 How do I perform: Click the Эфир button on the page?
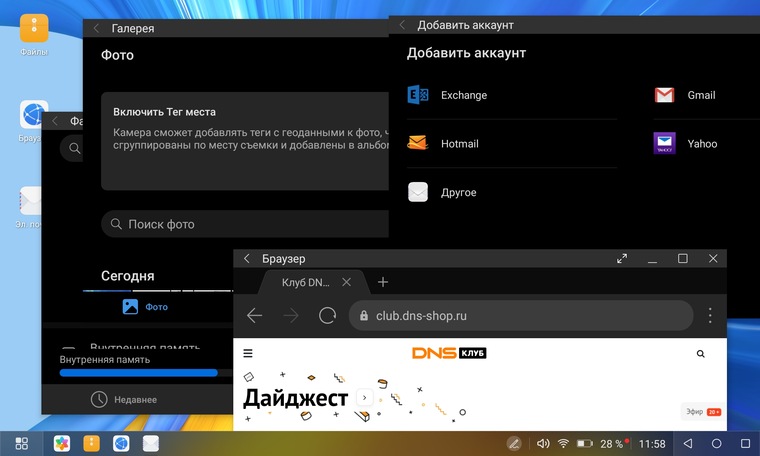(701, 411)
